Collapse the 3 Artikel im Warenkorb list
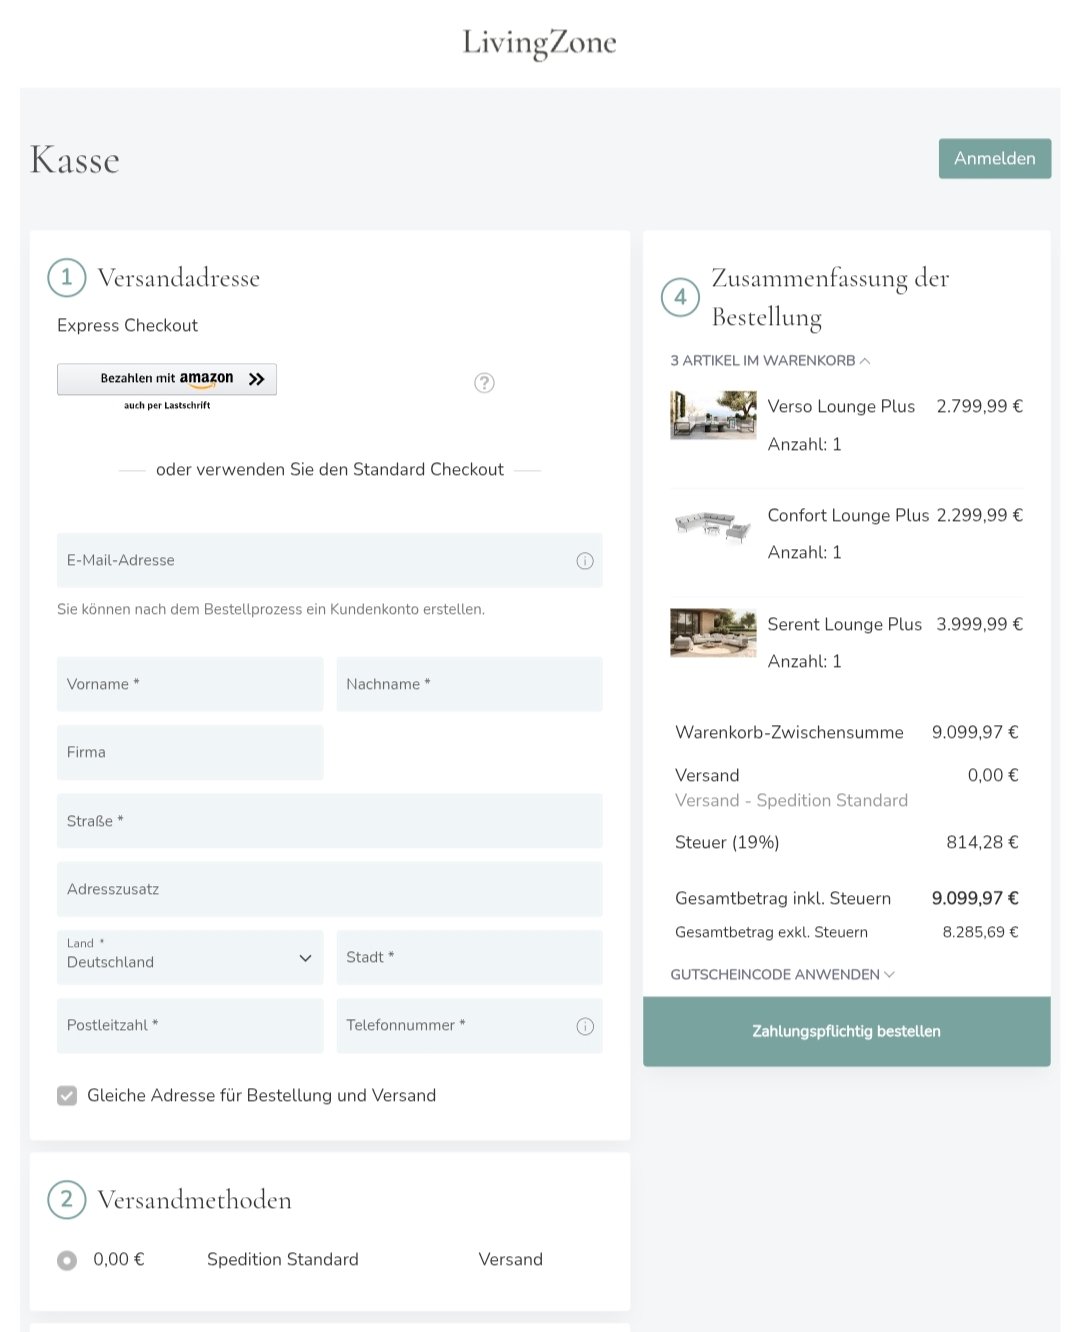The height and width of the screenshot is (1332, 1080). tap(770, 361)
